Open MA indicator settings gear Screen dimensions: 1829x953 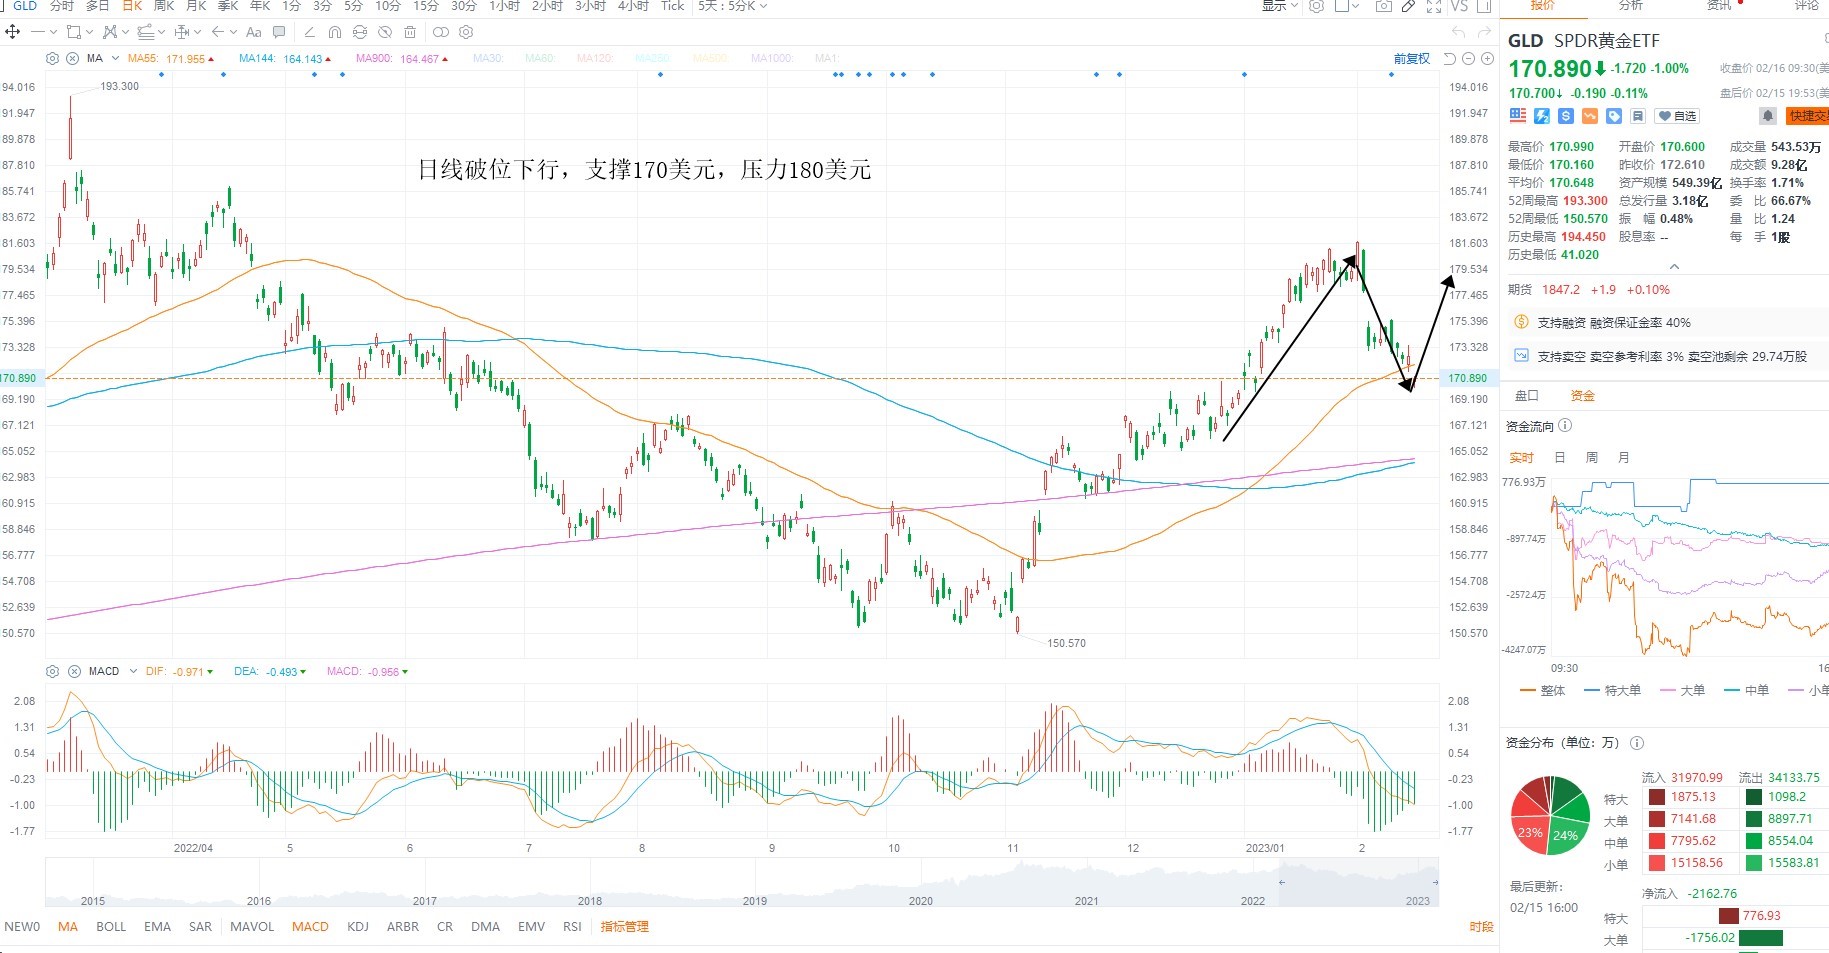click(53, 59)
